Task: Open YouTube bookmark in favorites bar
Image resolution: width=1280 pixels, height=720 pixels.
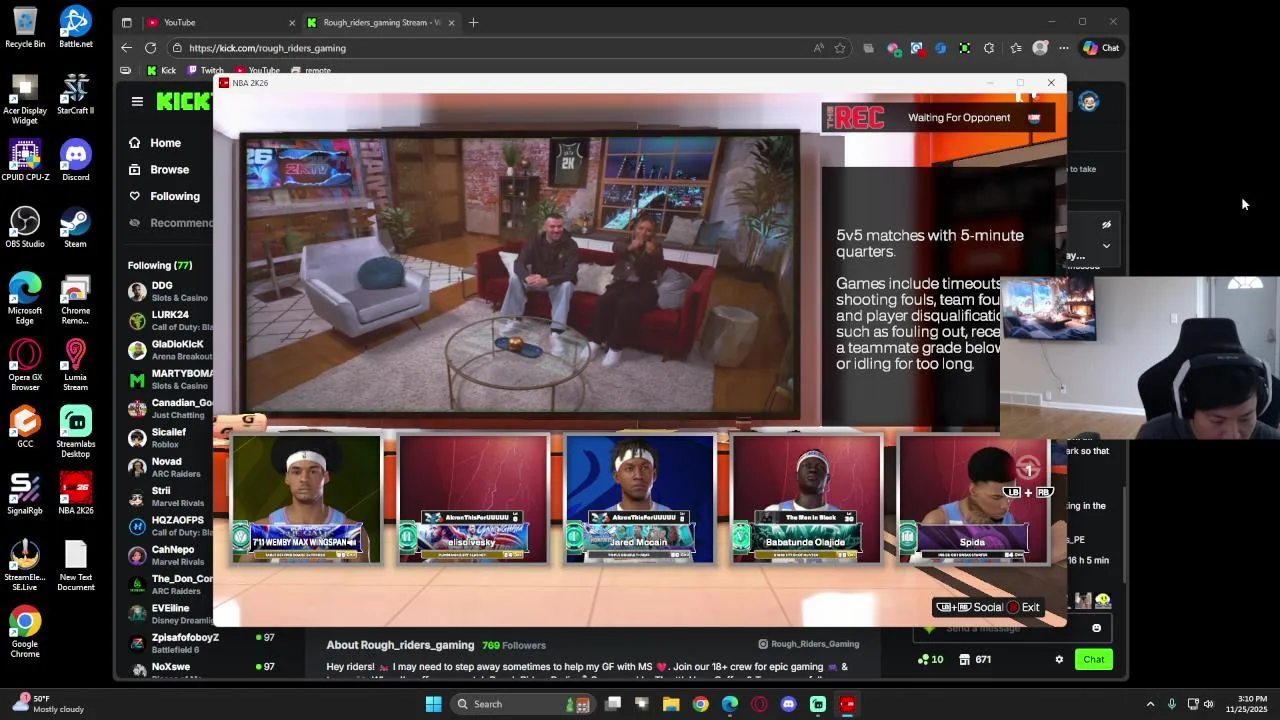Action: point(257,71)
